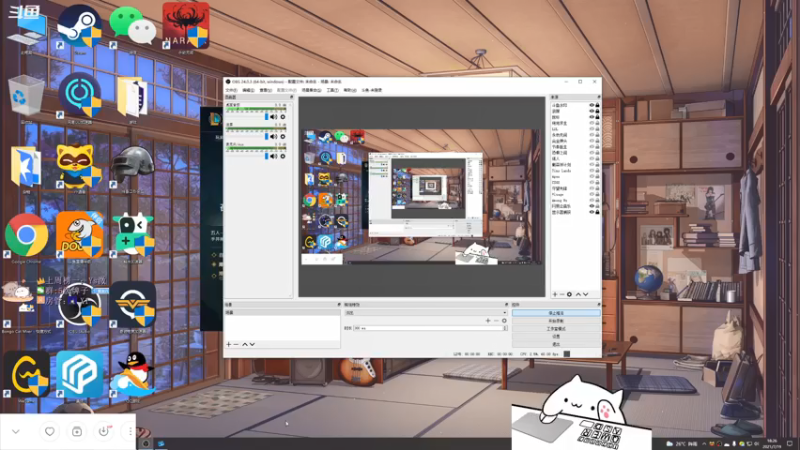This screenshot has width=800, height=450.
Task: Click heart icon in bottom-left widget
Action: [x=49, y=432]
